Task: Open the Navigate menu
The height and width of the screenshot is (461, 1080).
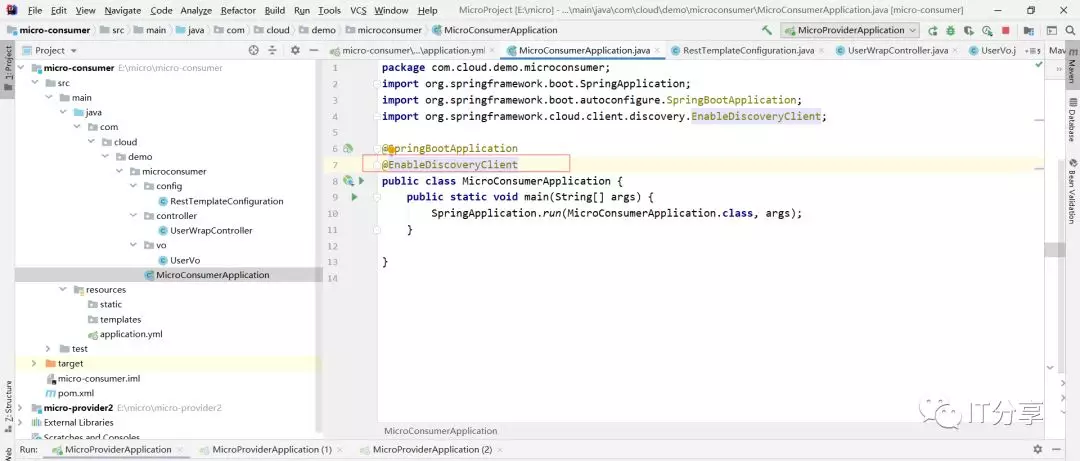Action: tap(123, 10)
